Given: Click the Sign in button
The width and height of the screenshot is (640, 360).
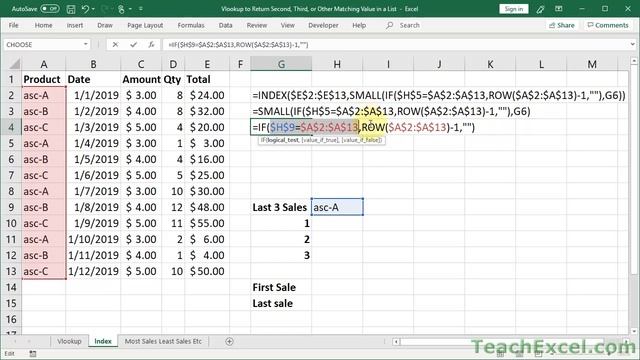Looking at the screenshot, I should tap(513, 9).
